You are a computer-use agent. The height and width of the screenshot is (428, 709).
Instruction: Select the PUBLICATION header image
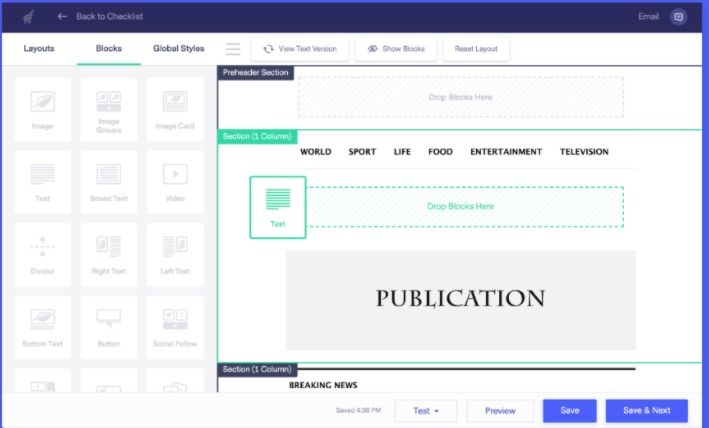click(x=461, y=300)
